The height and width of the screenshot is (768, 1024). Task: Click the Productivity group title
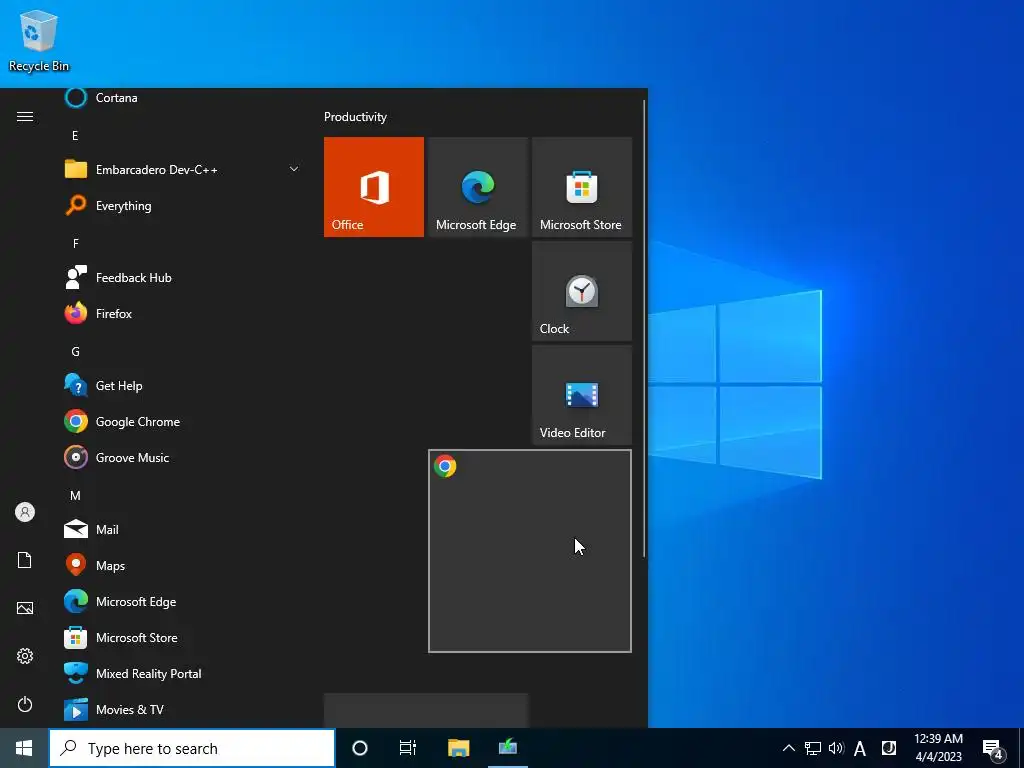tap(355, 117)
